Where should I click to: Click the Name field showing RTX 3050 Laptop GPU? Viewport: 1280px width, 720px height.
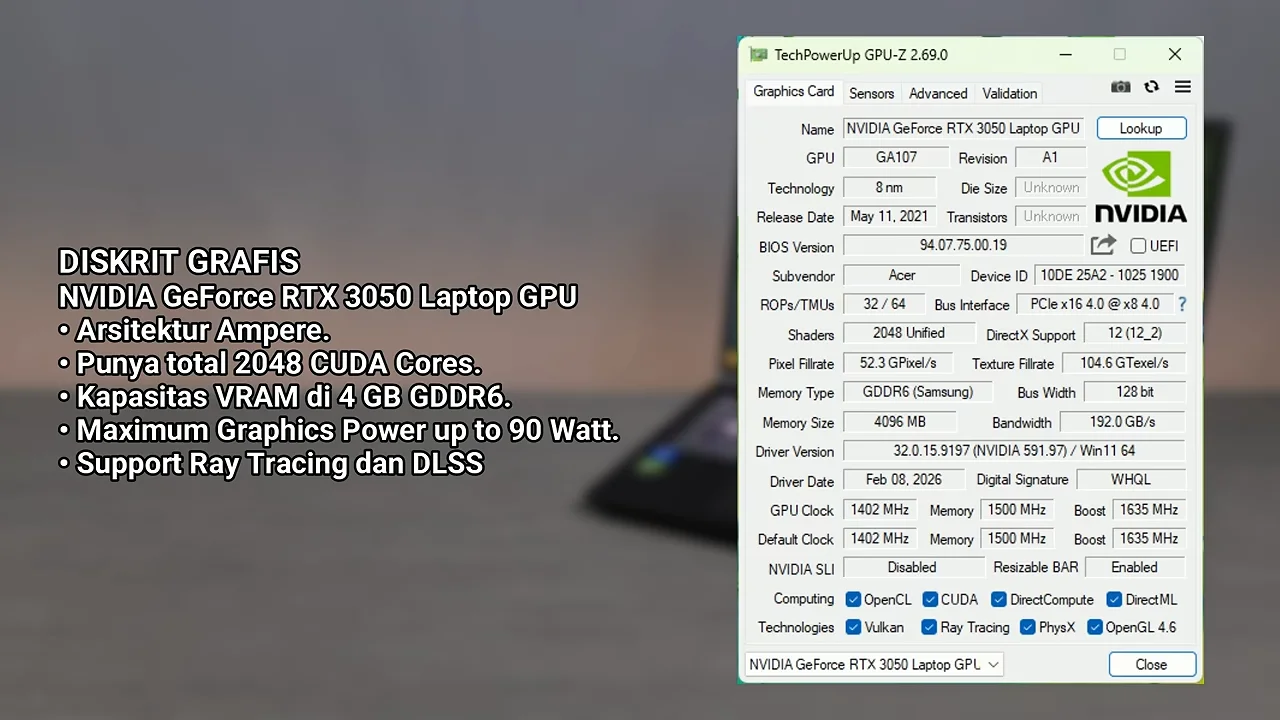(964, 128)
